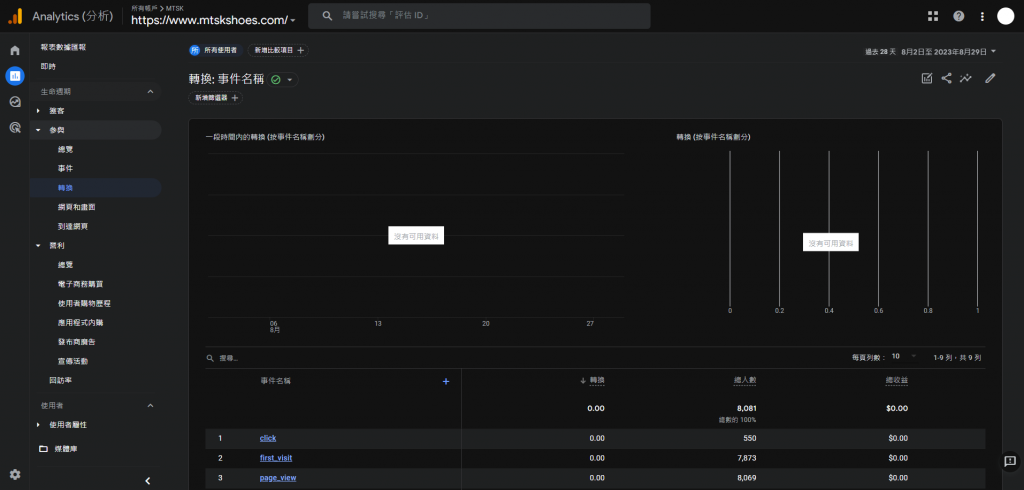
Task: Open the Explore icon in left rail
Action: [15, 101]
